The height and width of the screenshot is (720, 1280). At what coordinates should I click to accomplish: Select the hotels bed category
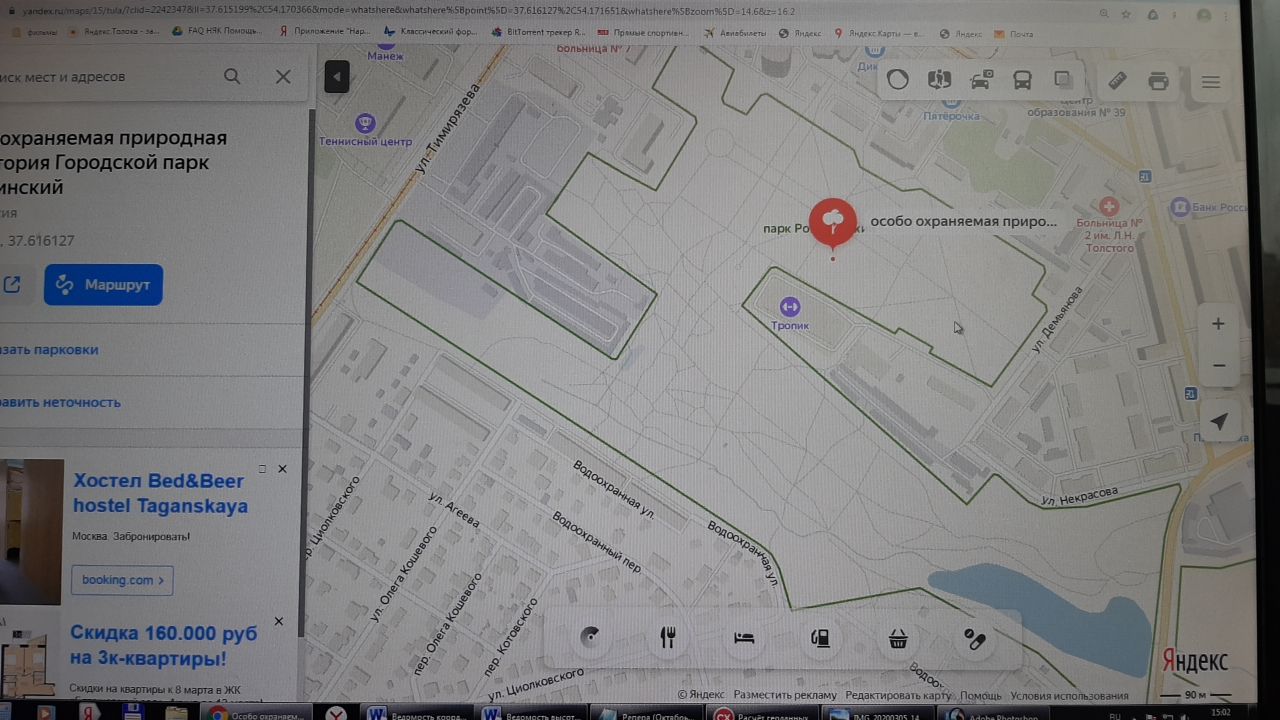pyautogui.click(x=744, y=638)
